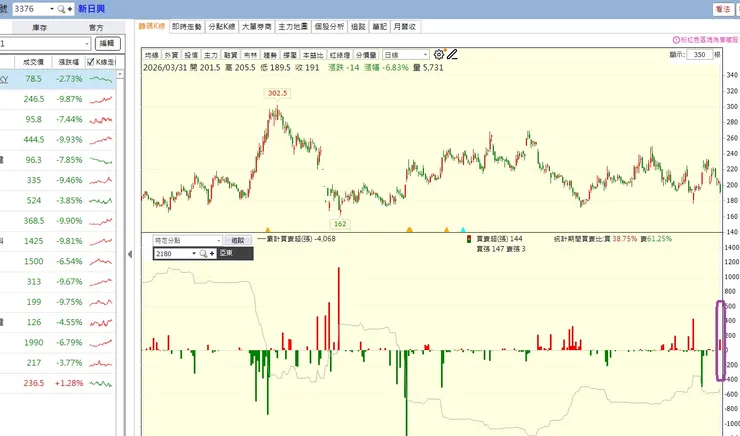Toggle the 均線 indicator button
This screenshot has width=740, height=436.
(152, 55)
